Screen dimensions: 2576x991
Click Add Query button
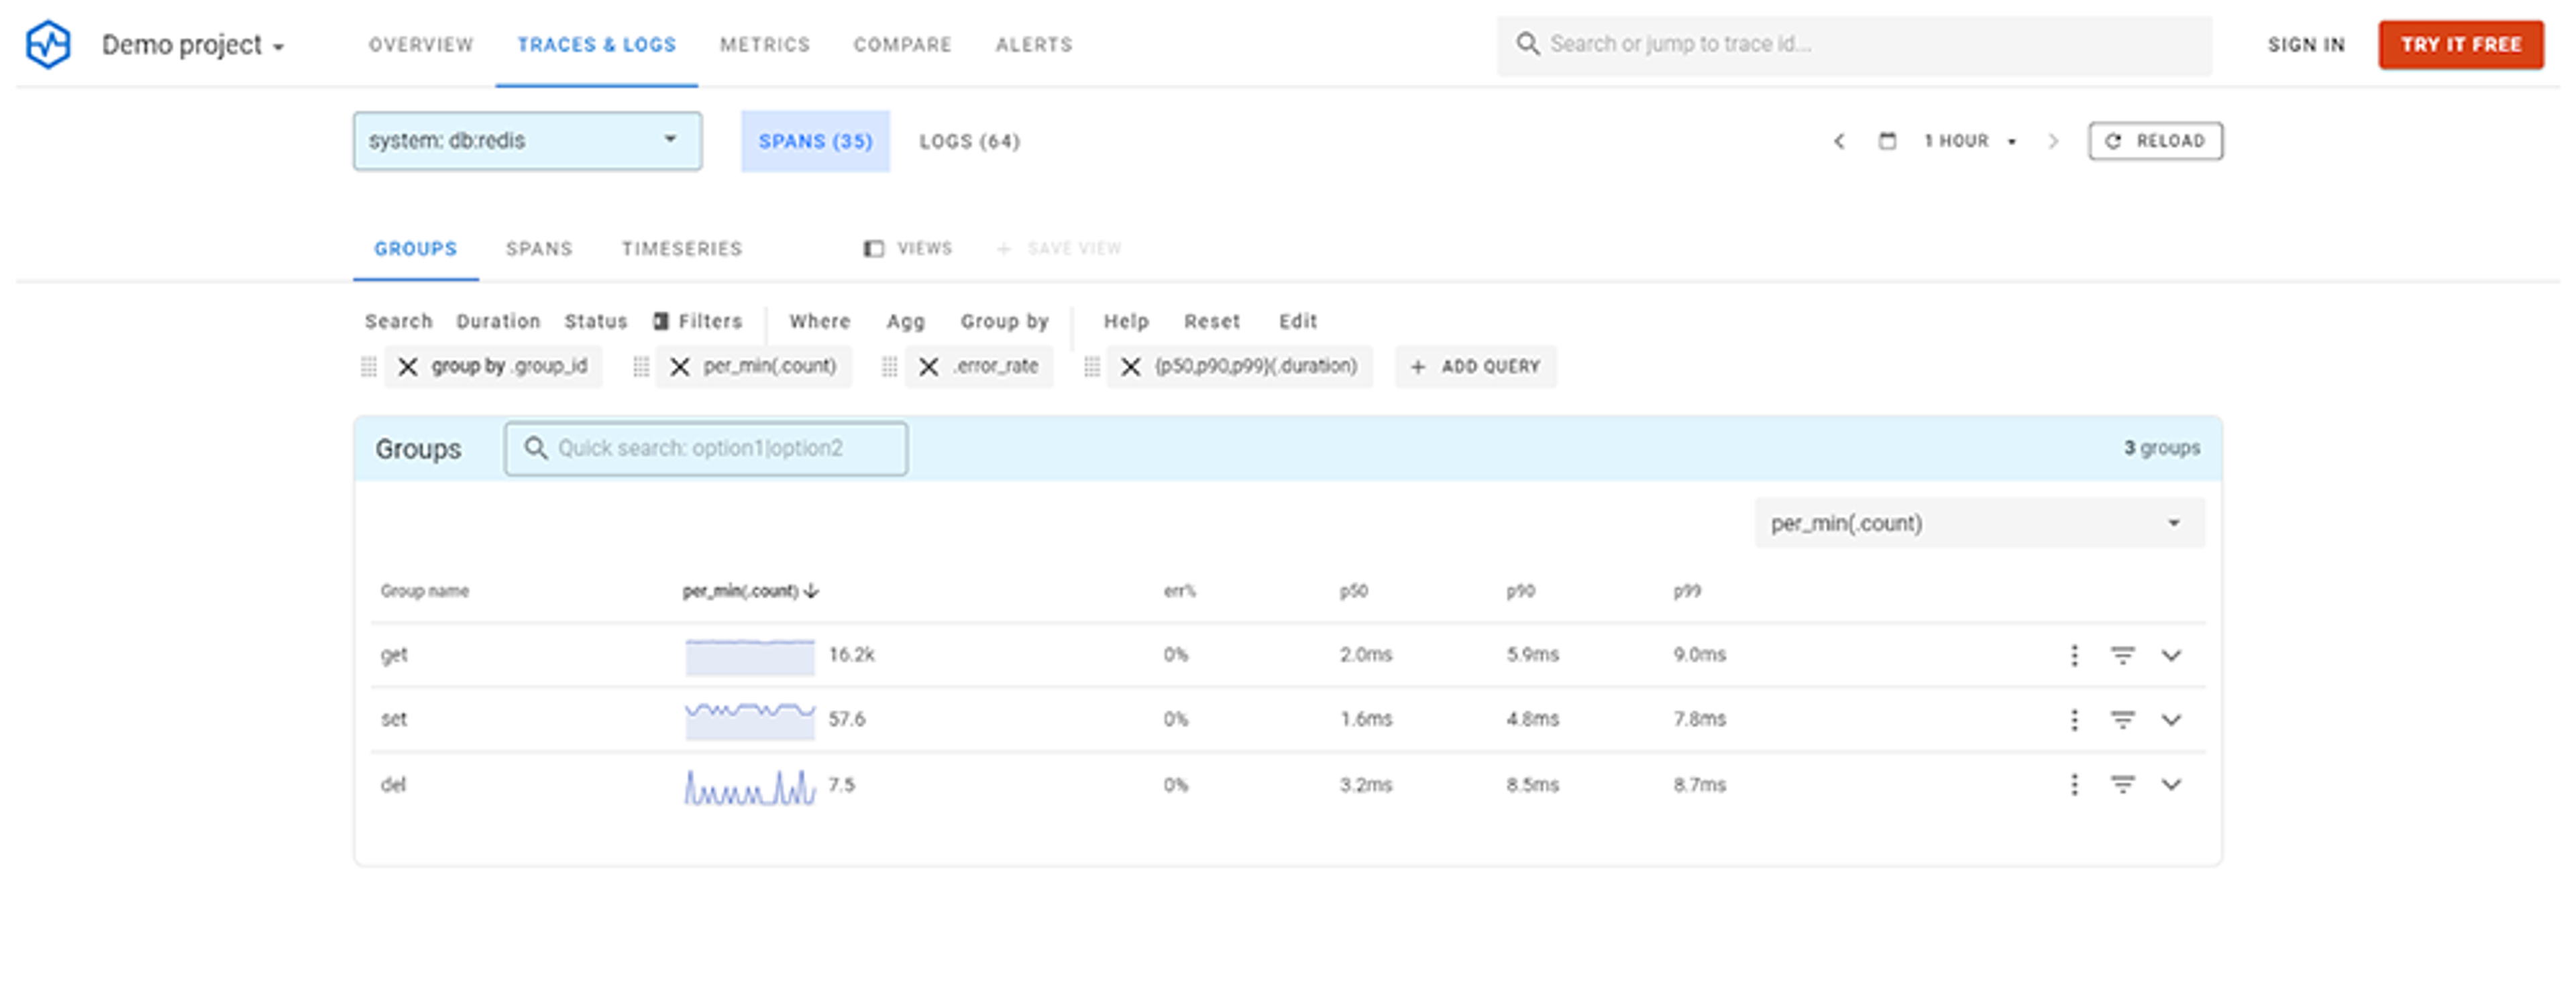(x=1475, y=367)
